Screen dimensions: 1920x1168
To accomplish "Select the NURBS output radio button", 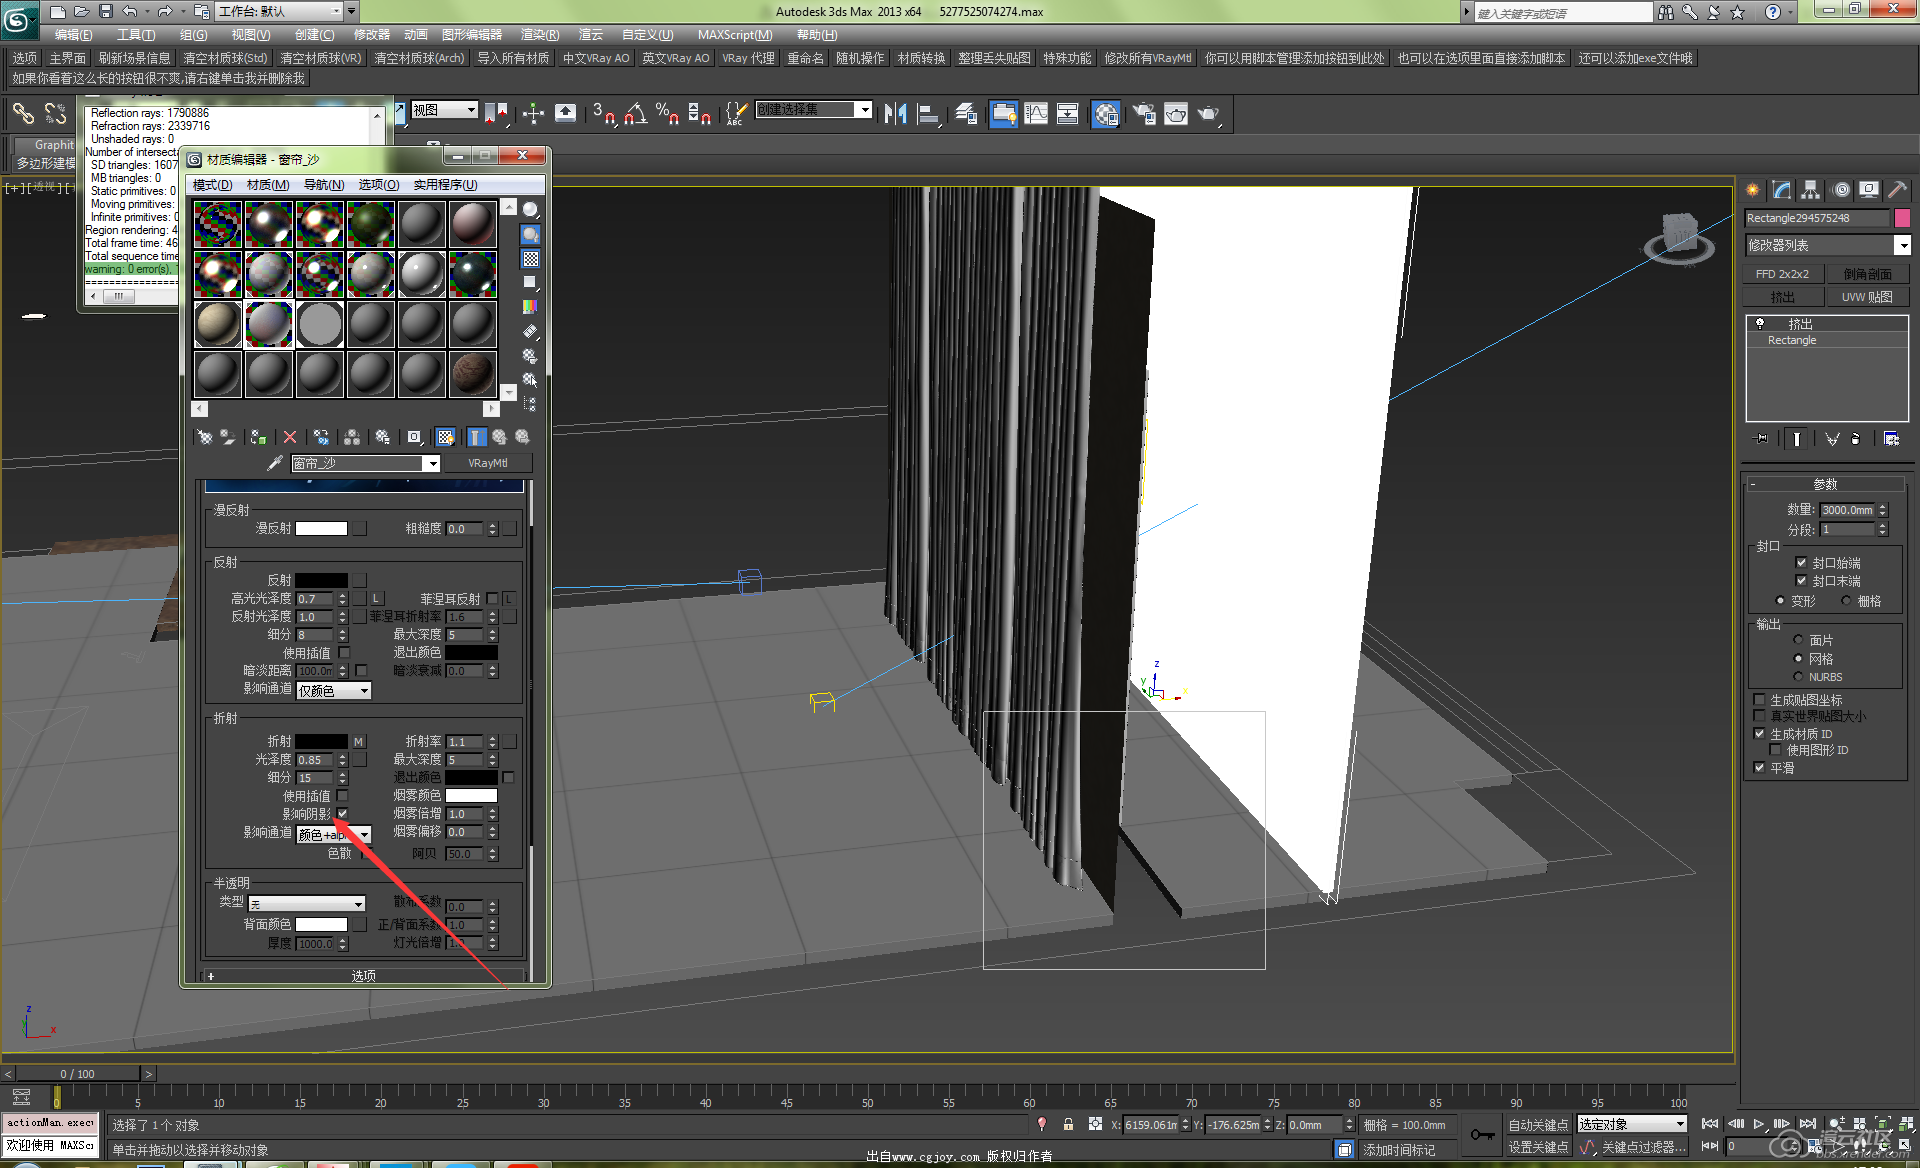I will 1798,677.
